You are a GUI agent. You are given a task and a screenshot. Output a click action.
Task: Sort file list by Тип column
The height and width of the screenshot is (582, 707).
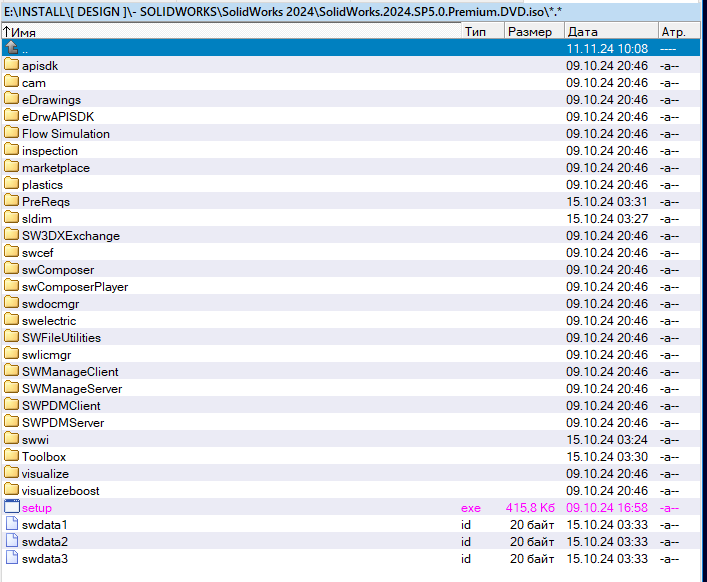(483, 32)
